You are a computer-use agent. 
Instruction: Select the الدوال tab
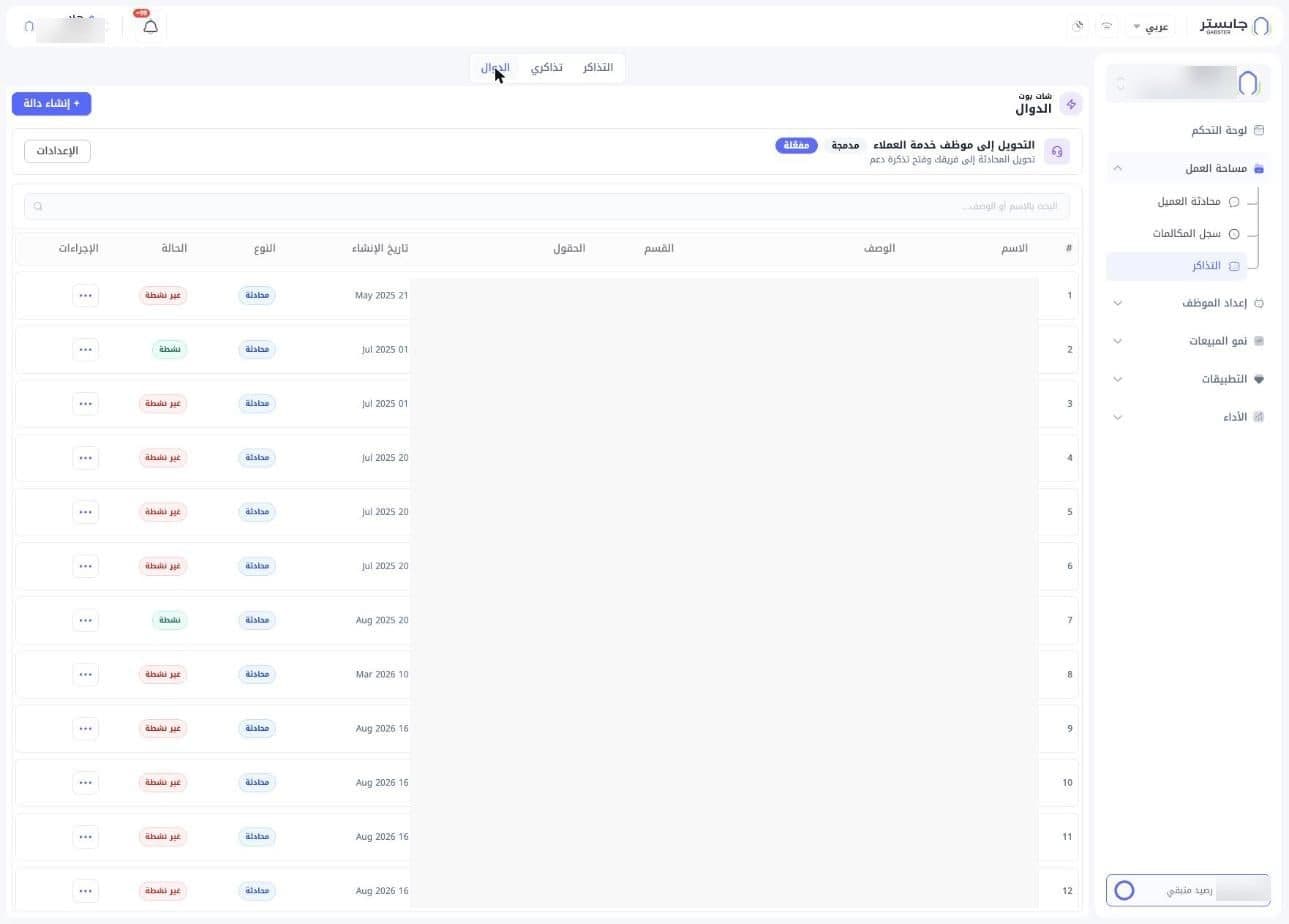(495, 68)
